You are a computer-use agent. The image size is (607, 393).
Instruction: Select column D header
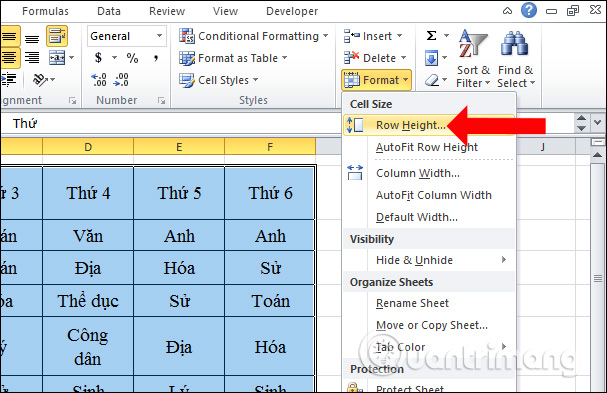click(x=88, y=147)
